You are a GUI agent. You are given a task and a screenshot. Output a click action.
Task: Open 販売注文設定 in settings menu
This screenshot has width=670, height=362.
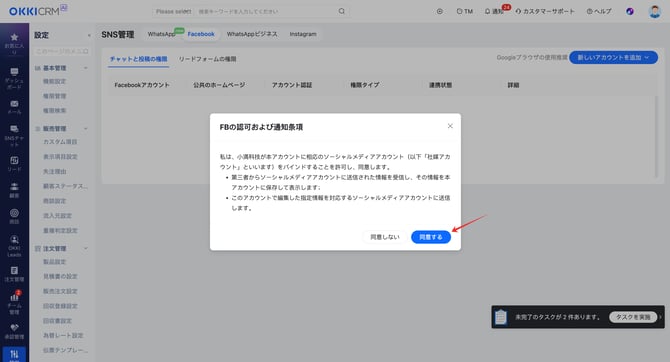pos(60,291)
